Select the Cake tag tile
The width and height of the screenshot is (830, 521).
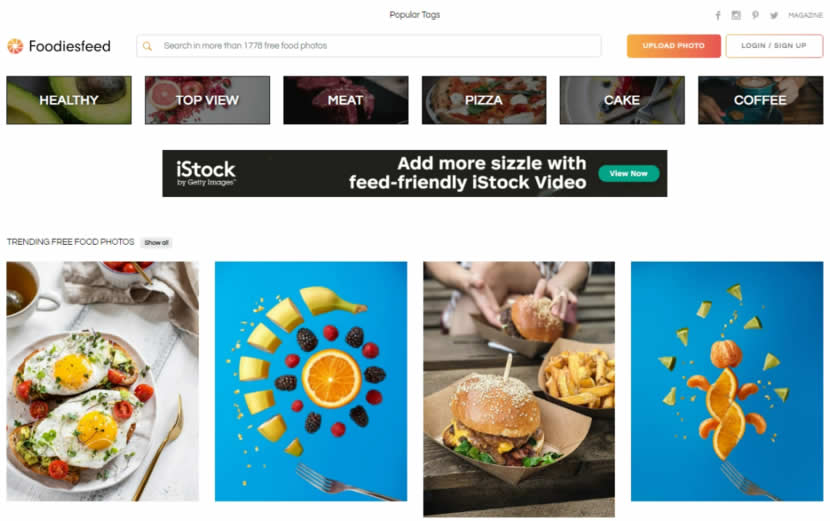coord(622,100)
